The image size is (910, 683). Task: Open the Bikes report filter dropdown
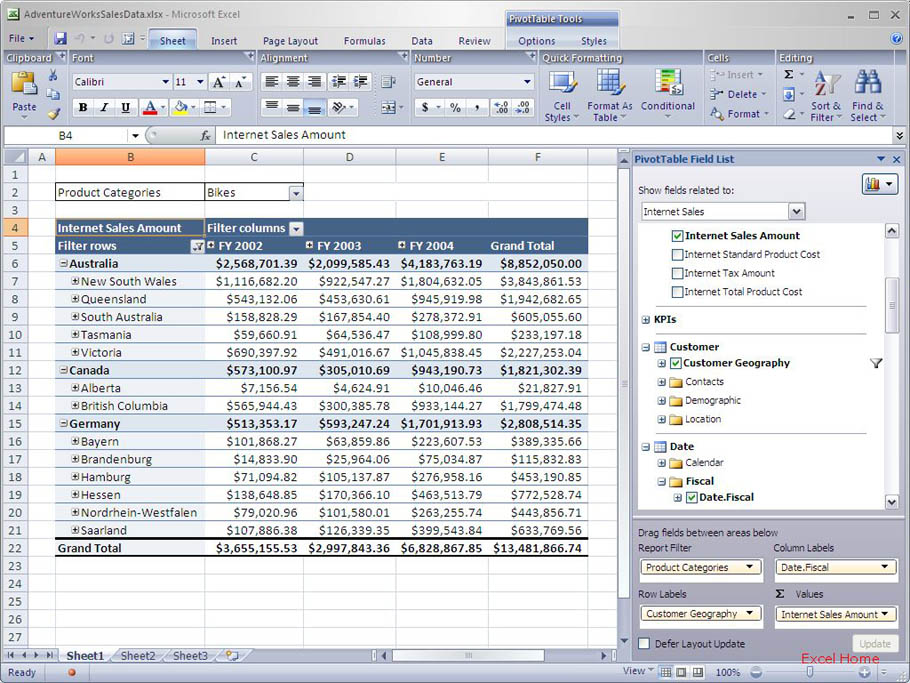(296, 193)
